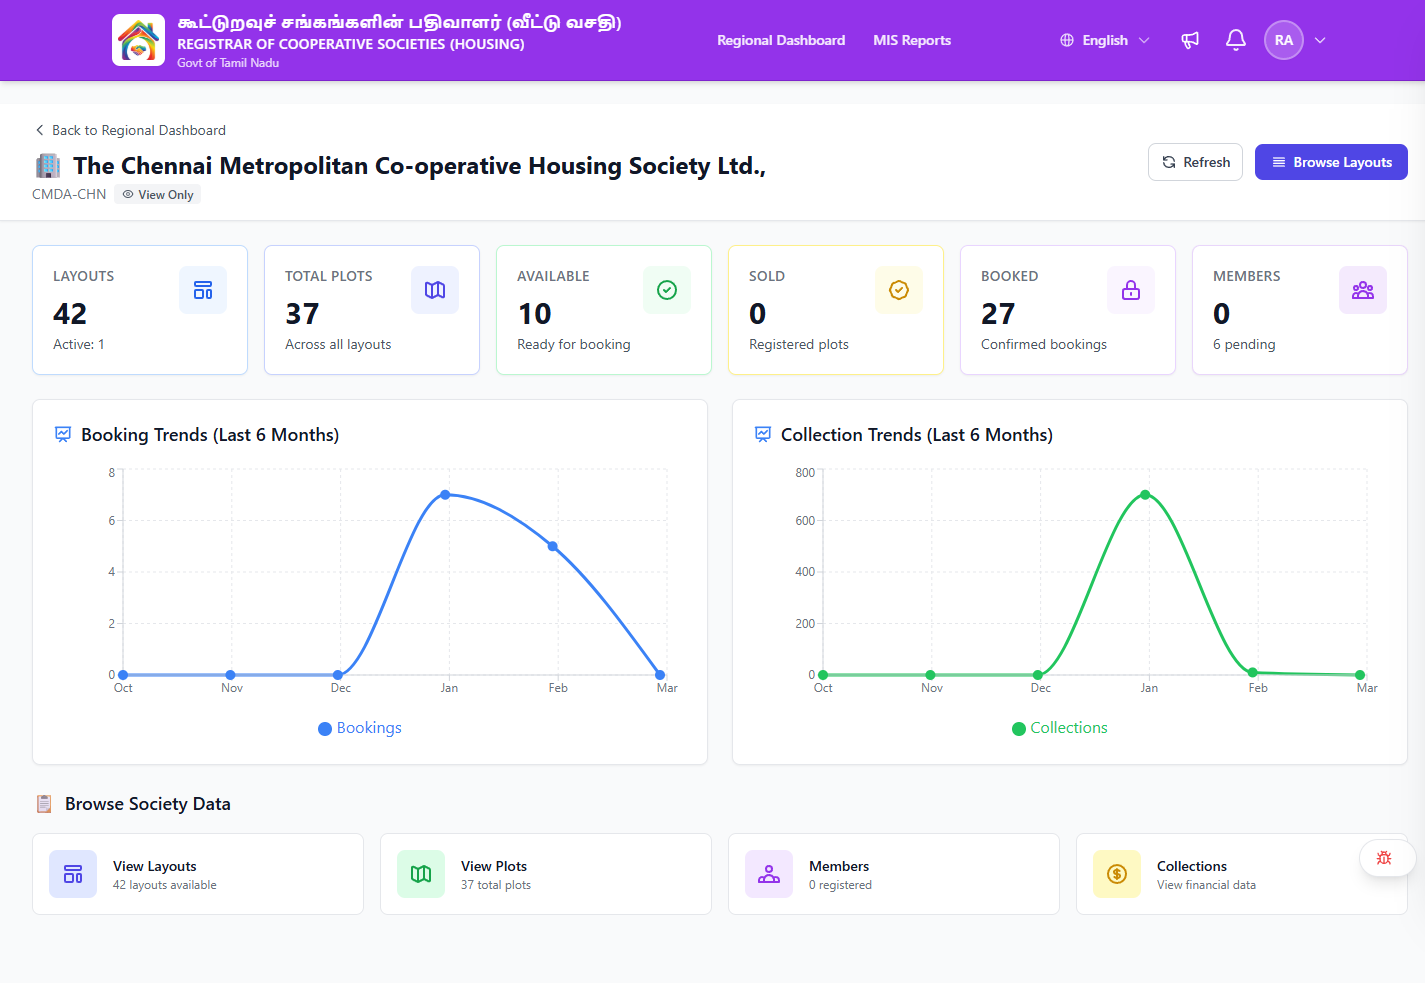This screenshot has width=1425, height=983.
Task: Click the Feb data point on Collections chart
Action: [1253, 672]
